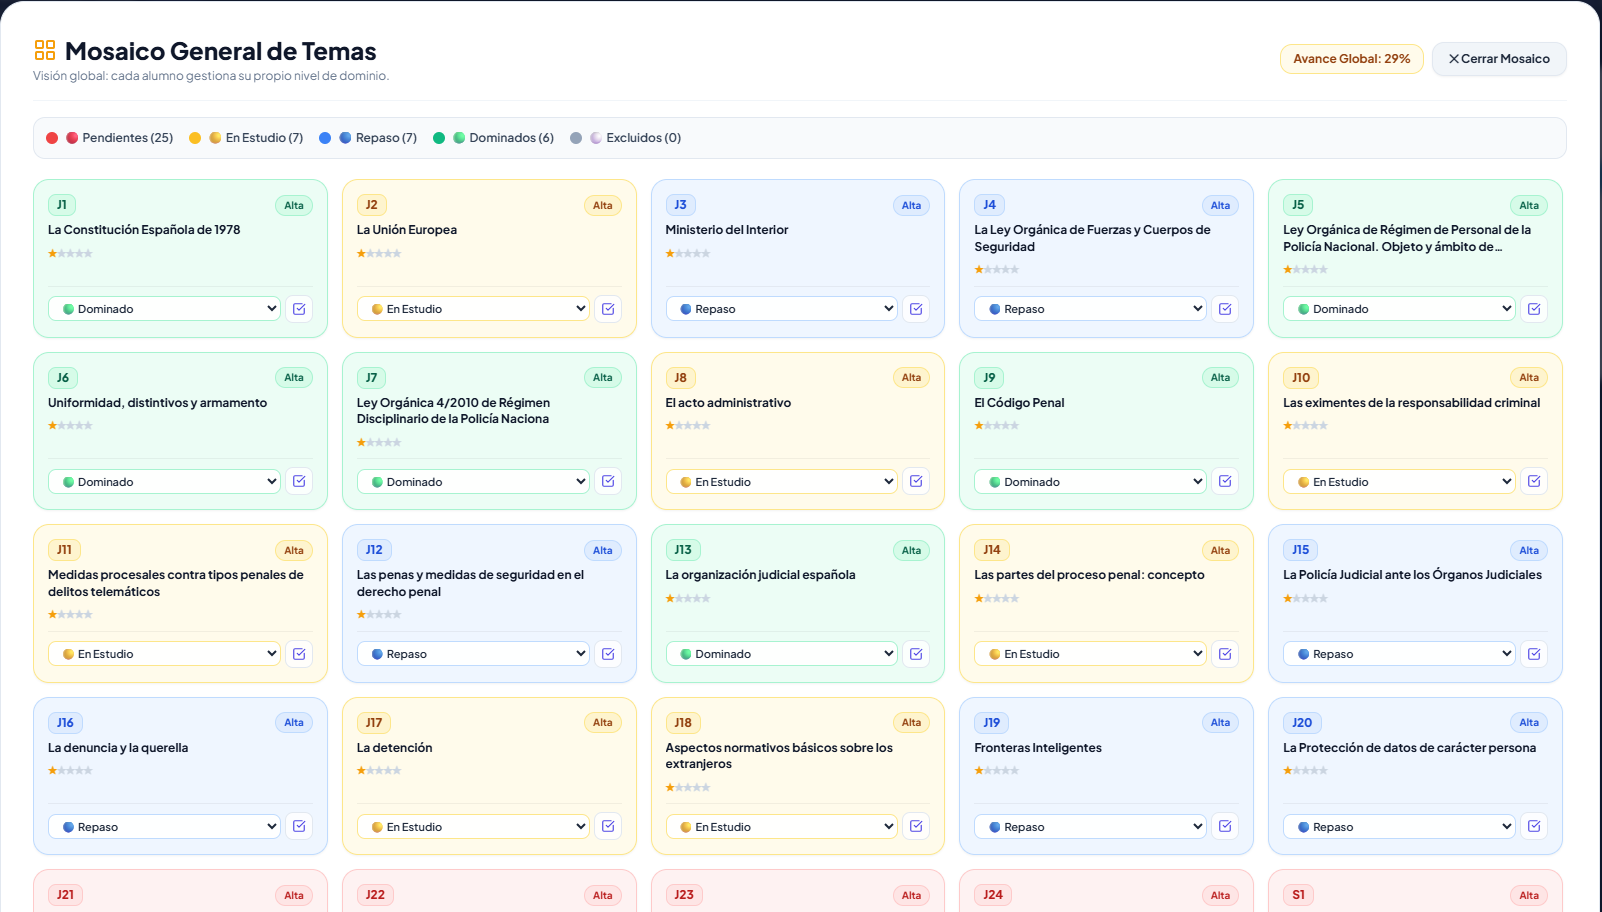Click the edit icon on card J15
Viewport: 1602px width, 912px height.
coord(1534,654)
